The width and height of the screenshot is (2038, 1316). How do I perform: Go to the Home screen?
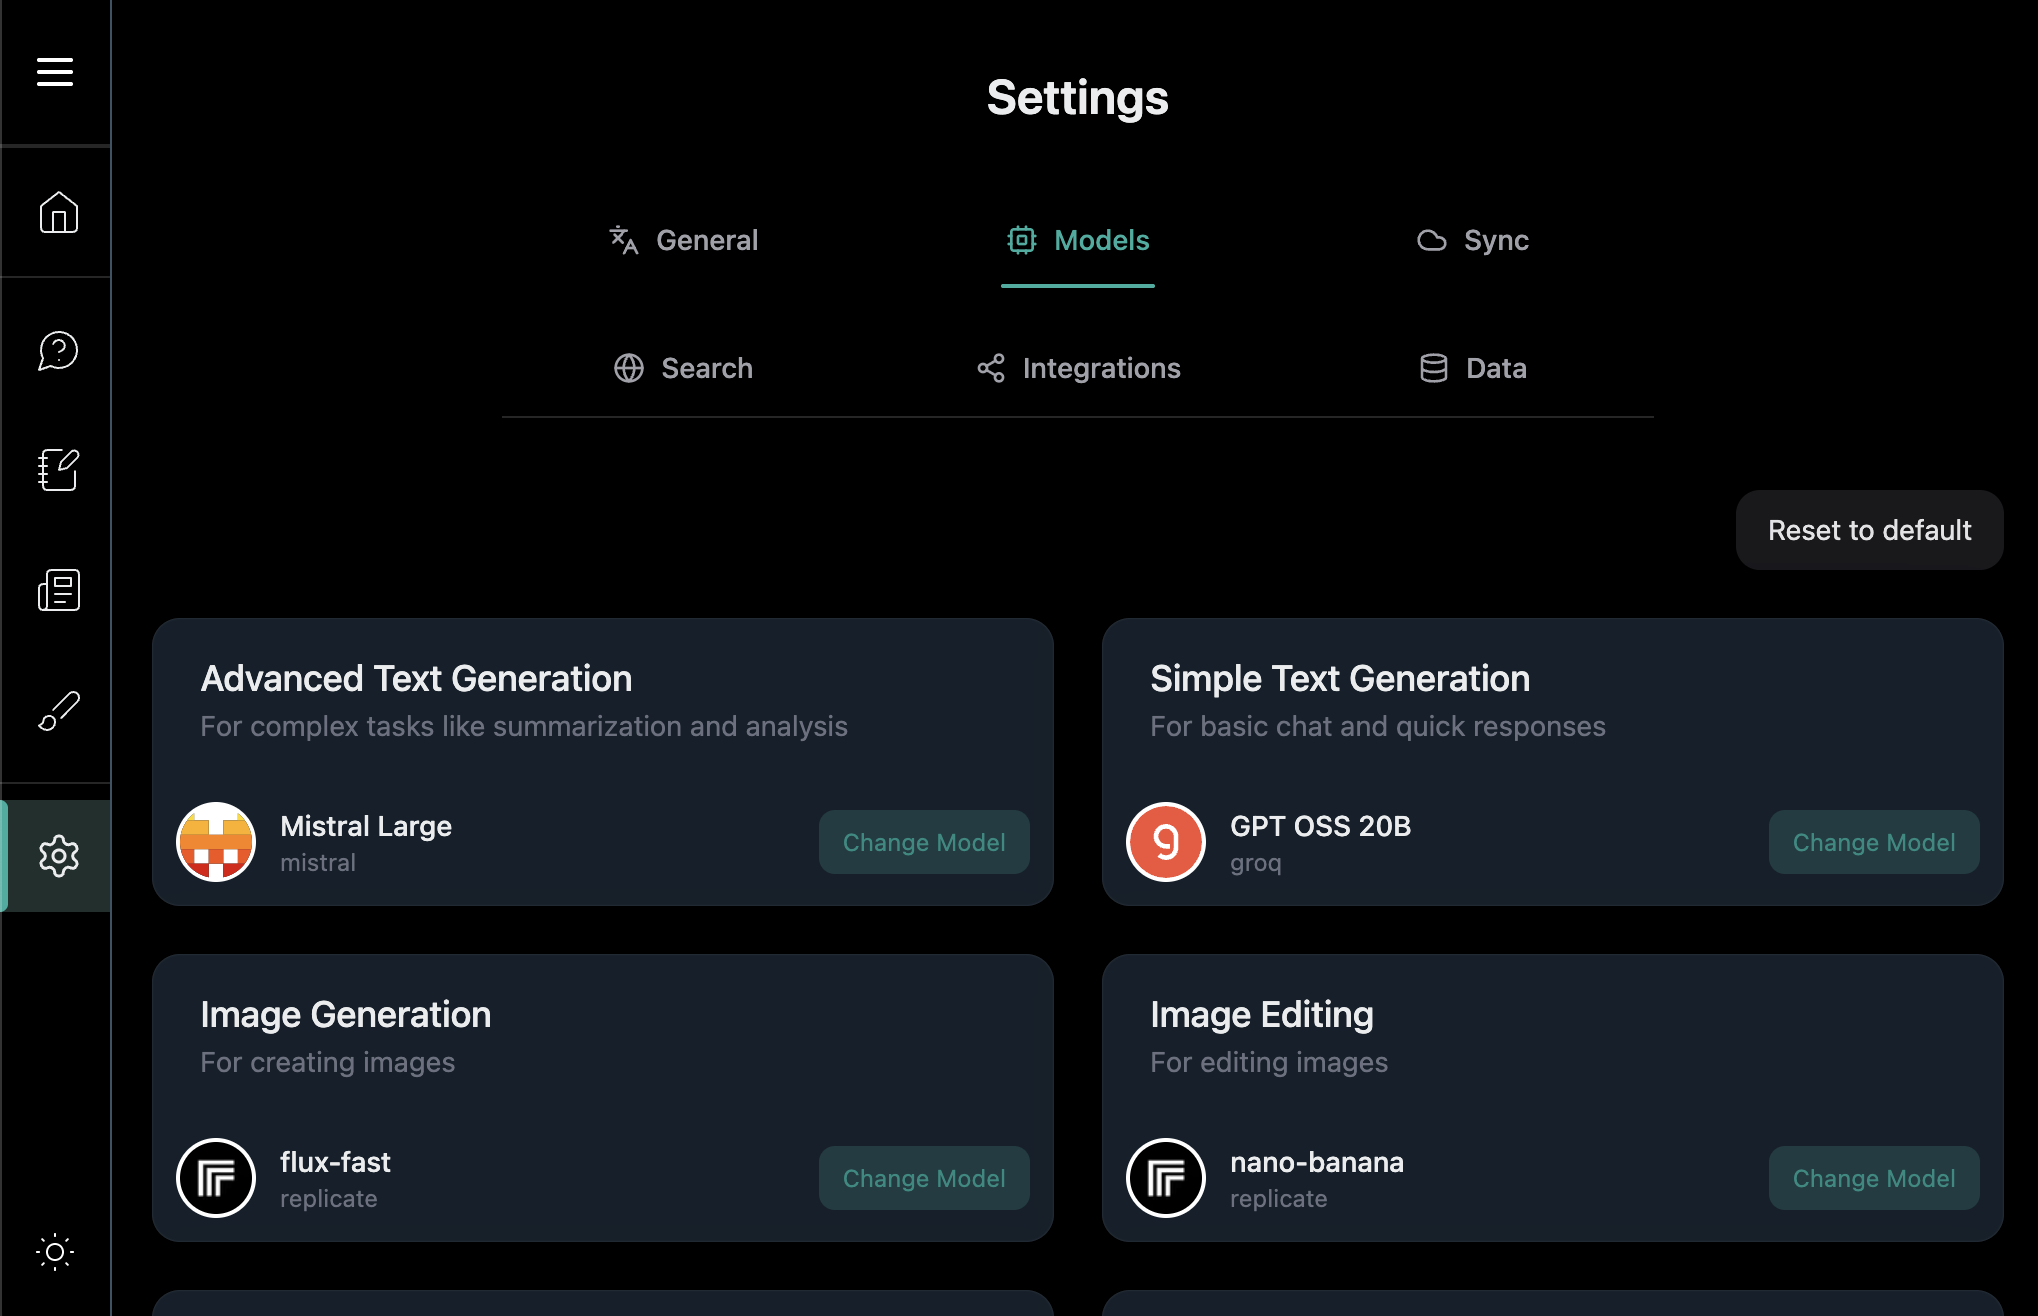point(57,212)
